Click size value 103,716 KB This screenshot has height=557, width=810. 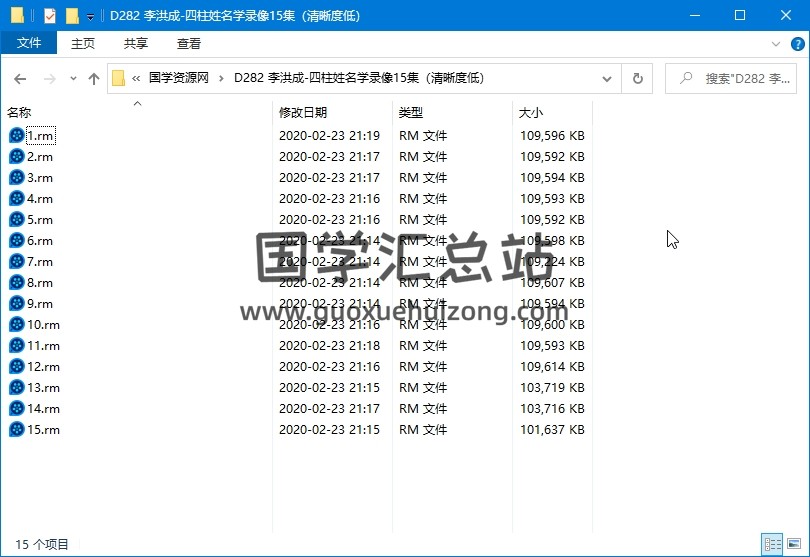coord(552,408)
